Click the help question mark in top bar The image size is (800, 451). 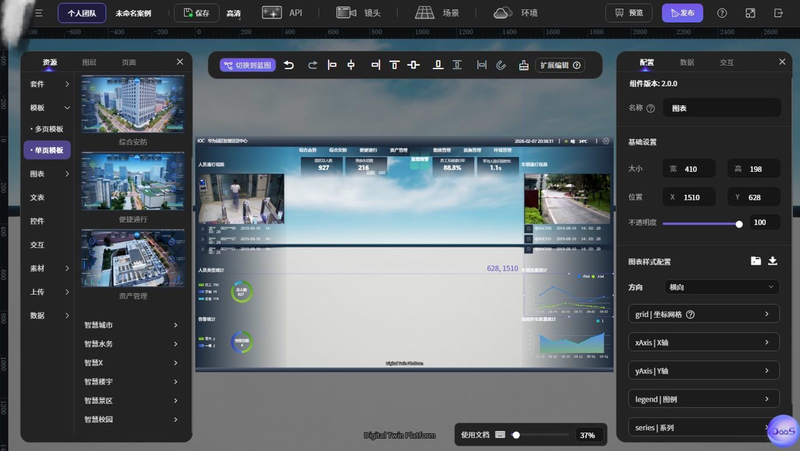point(722,13)
